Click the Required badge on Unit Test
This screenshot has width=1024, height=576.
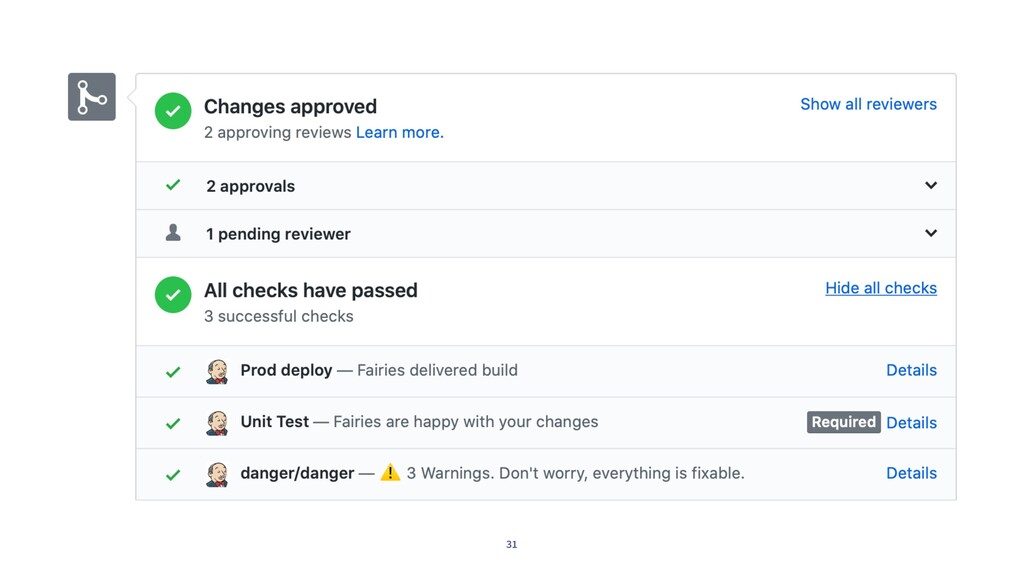click(x=844, y=422)
